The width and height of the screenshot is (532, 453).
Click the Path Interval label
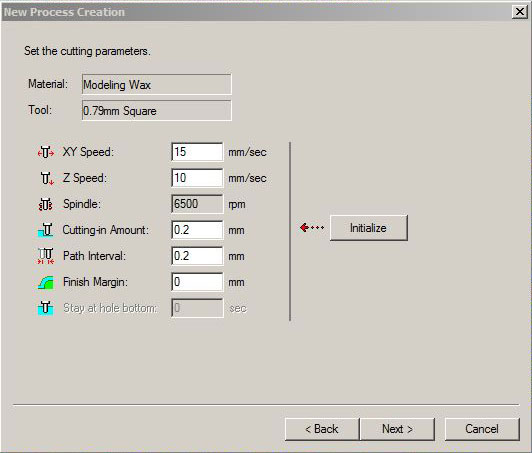coord(94,256)
